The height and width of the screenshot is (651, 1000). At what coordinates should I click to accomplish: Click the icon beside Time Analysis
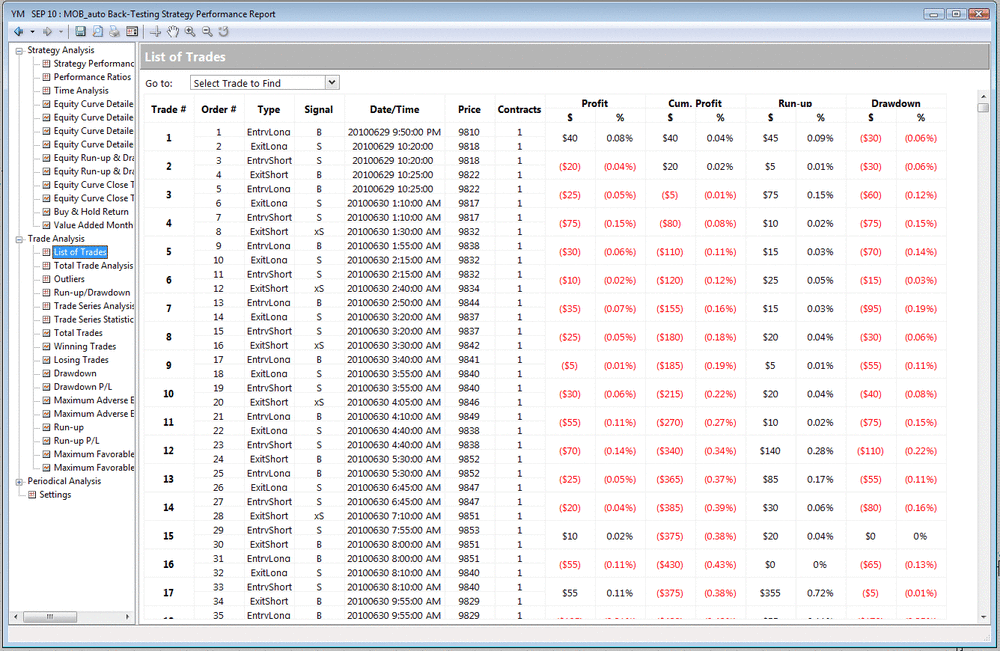coord(46,91)
